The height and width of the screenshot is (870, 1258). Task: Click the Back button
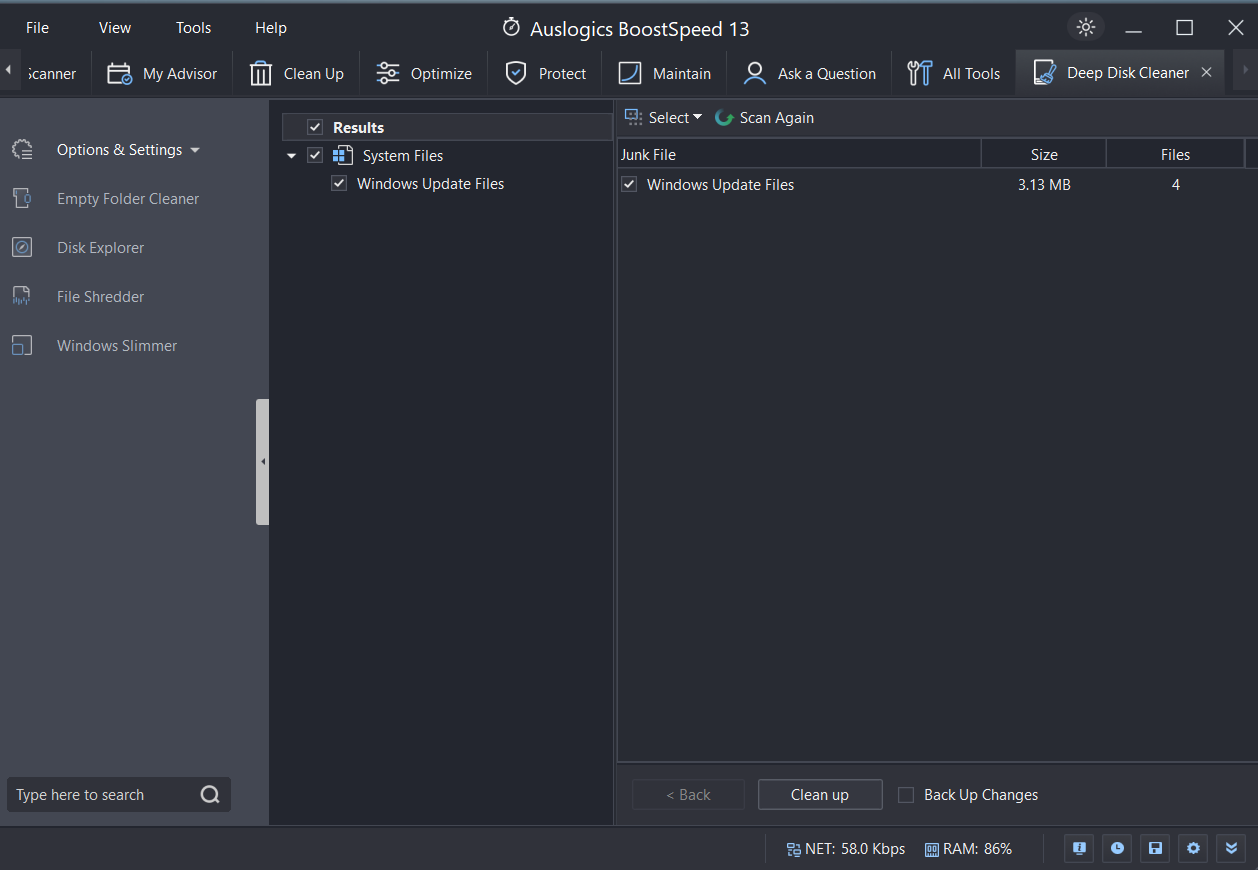click(688, 795)
